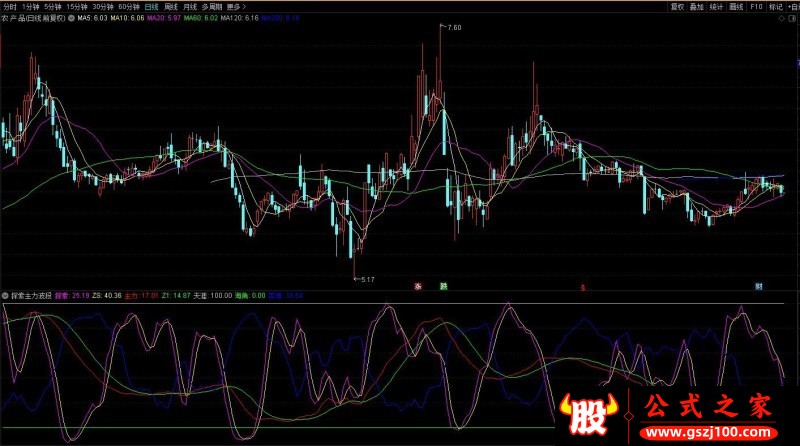Click the diamond icon at top right
Image resolution: width=800 pixels, height=446 pixels.
(781, 18)
